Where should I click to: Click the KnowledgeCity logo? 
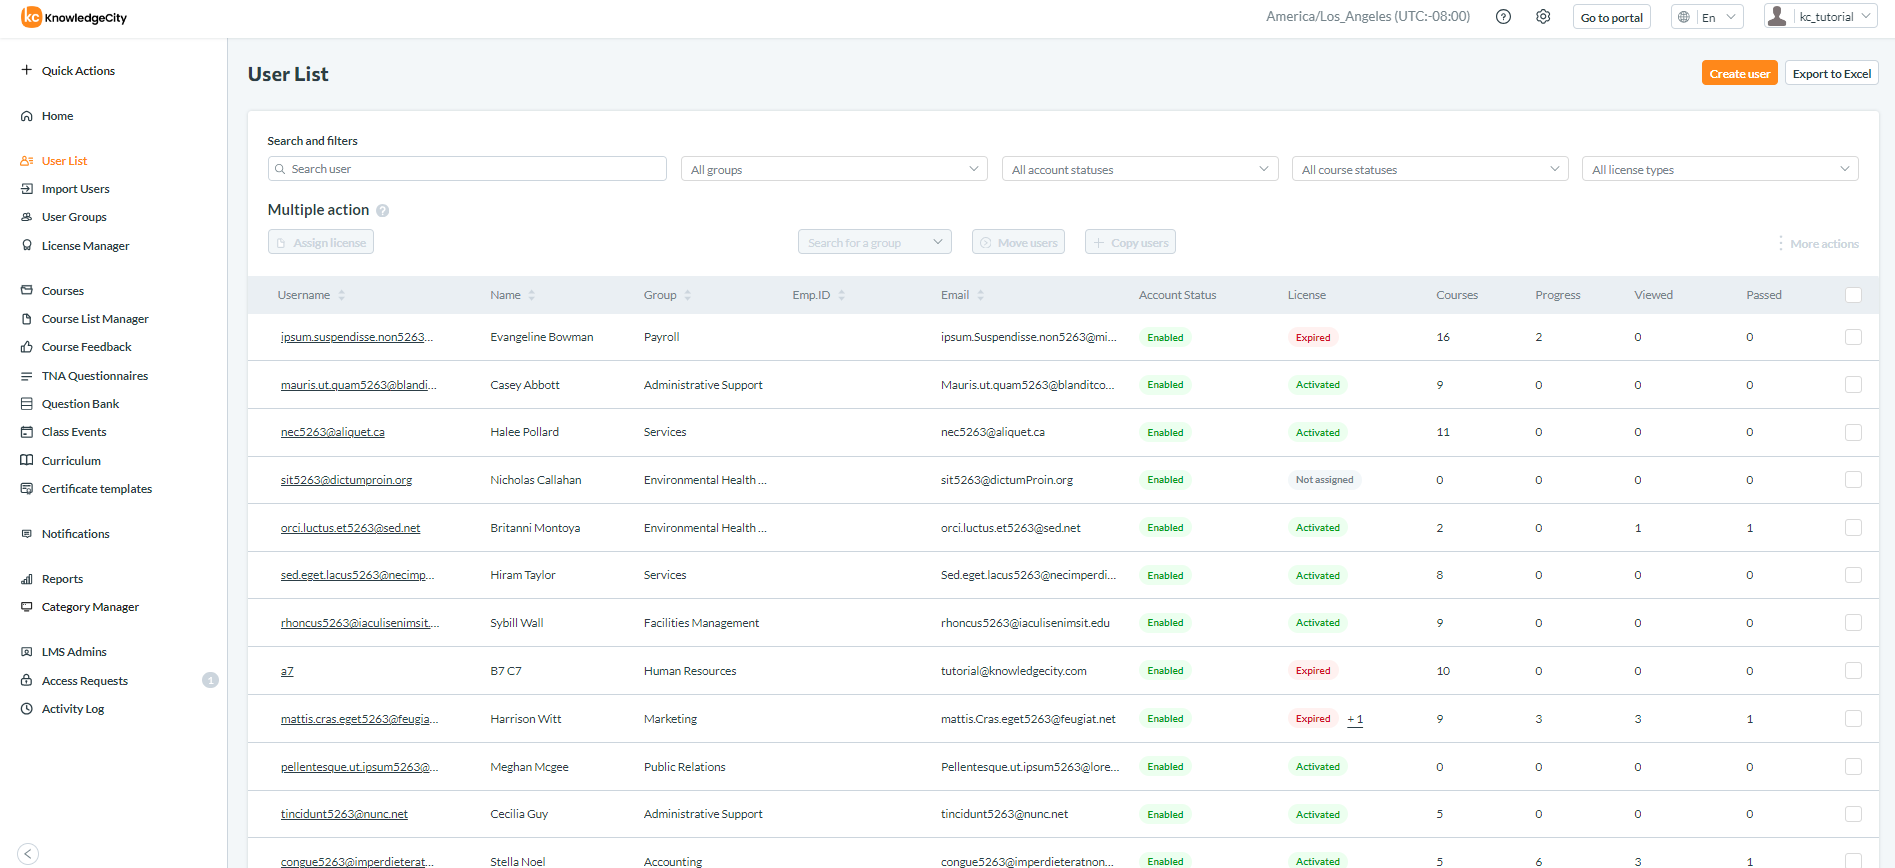pyautogui.click(x=74, y=17)
